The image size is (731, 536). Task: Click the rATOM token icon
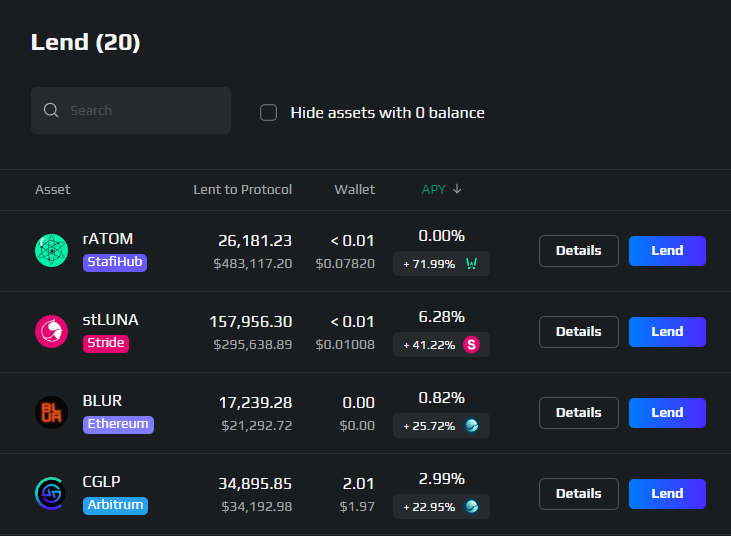click(x=51, y=251)
